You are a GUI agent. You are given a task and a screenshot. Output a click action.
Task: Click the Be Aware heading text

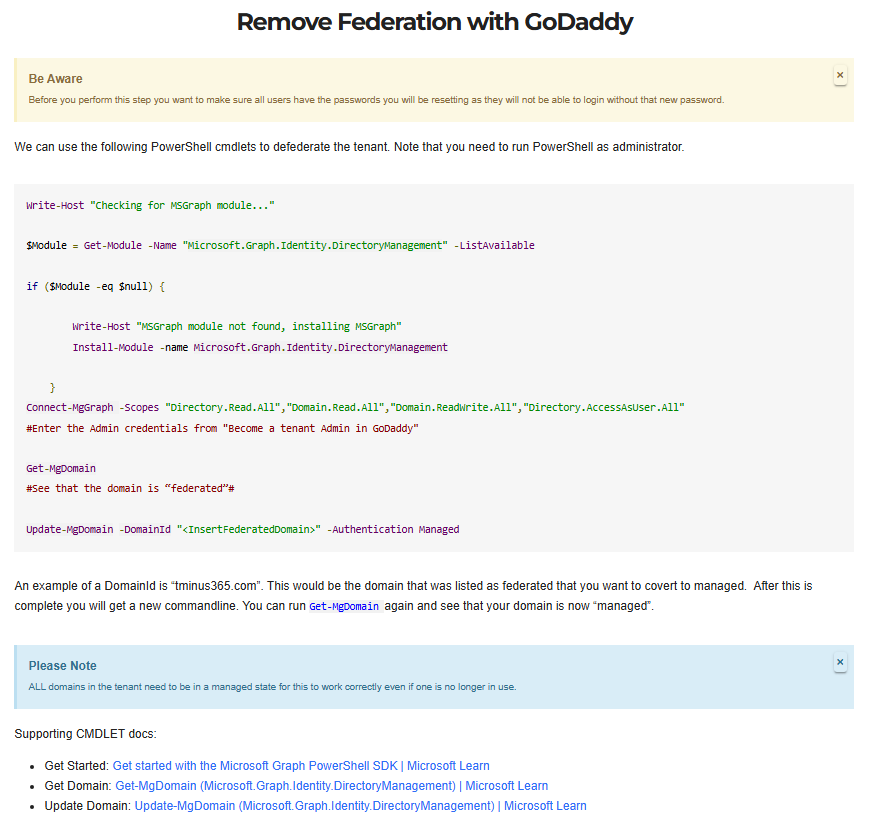(x=55, y=79)
